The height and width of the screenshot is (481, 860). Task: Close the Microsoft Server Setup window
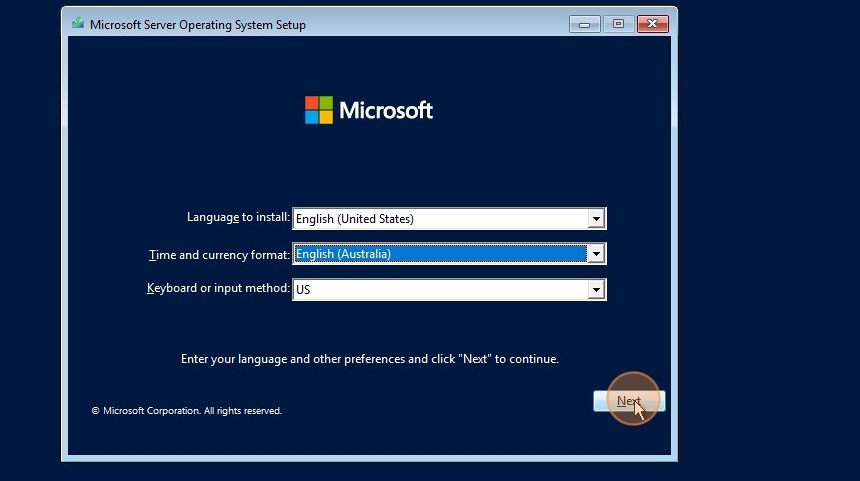click(652, 24)
